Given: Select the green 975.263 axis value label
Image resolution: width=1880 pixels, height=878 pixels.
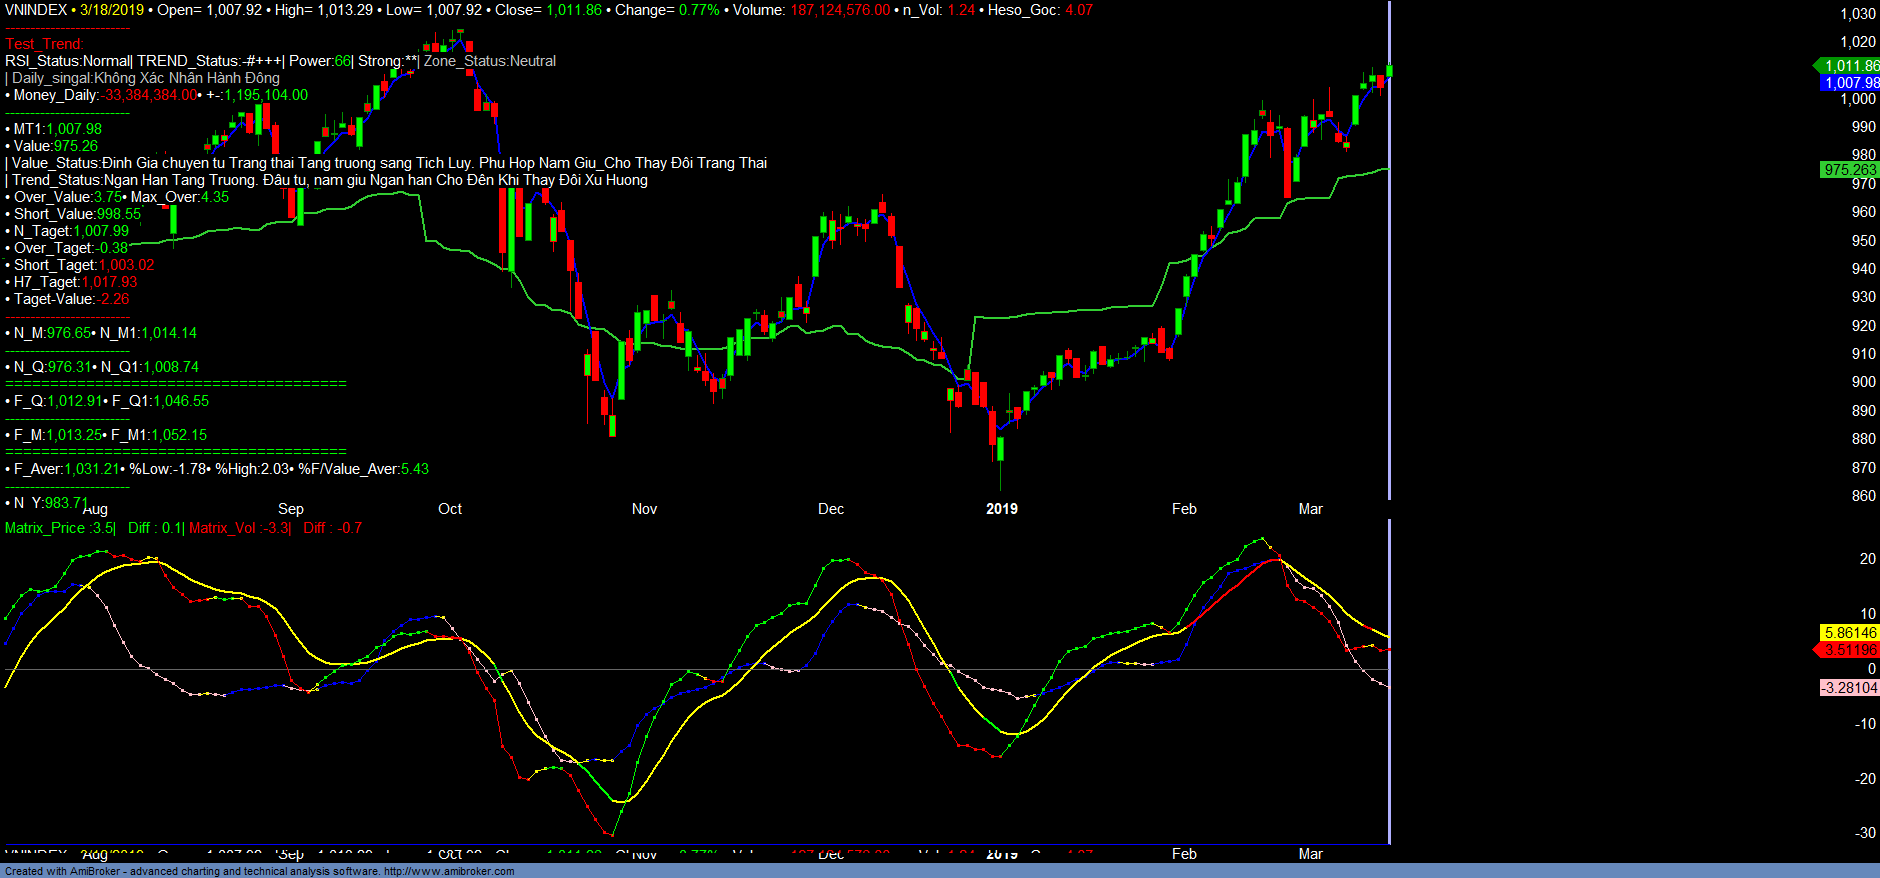Looking at the screenshot, I should point(1849,170).
